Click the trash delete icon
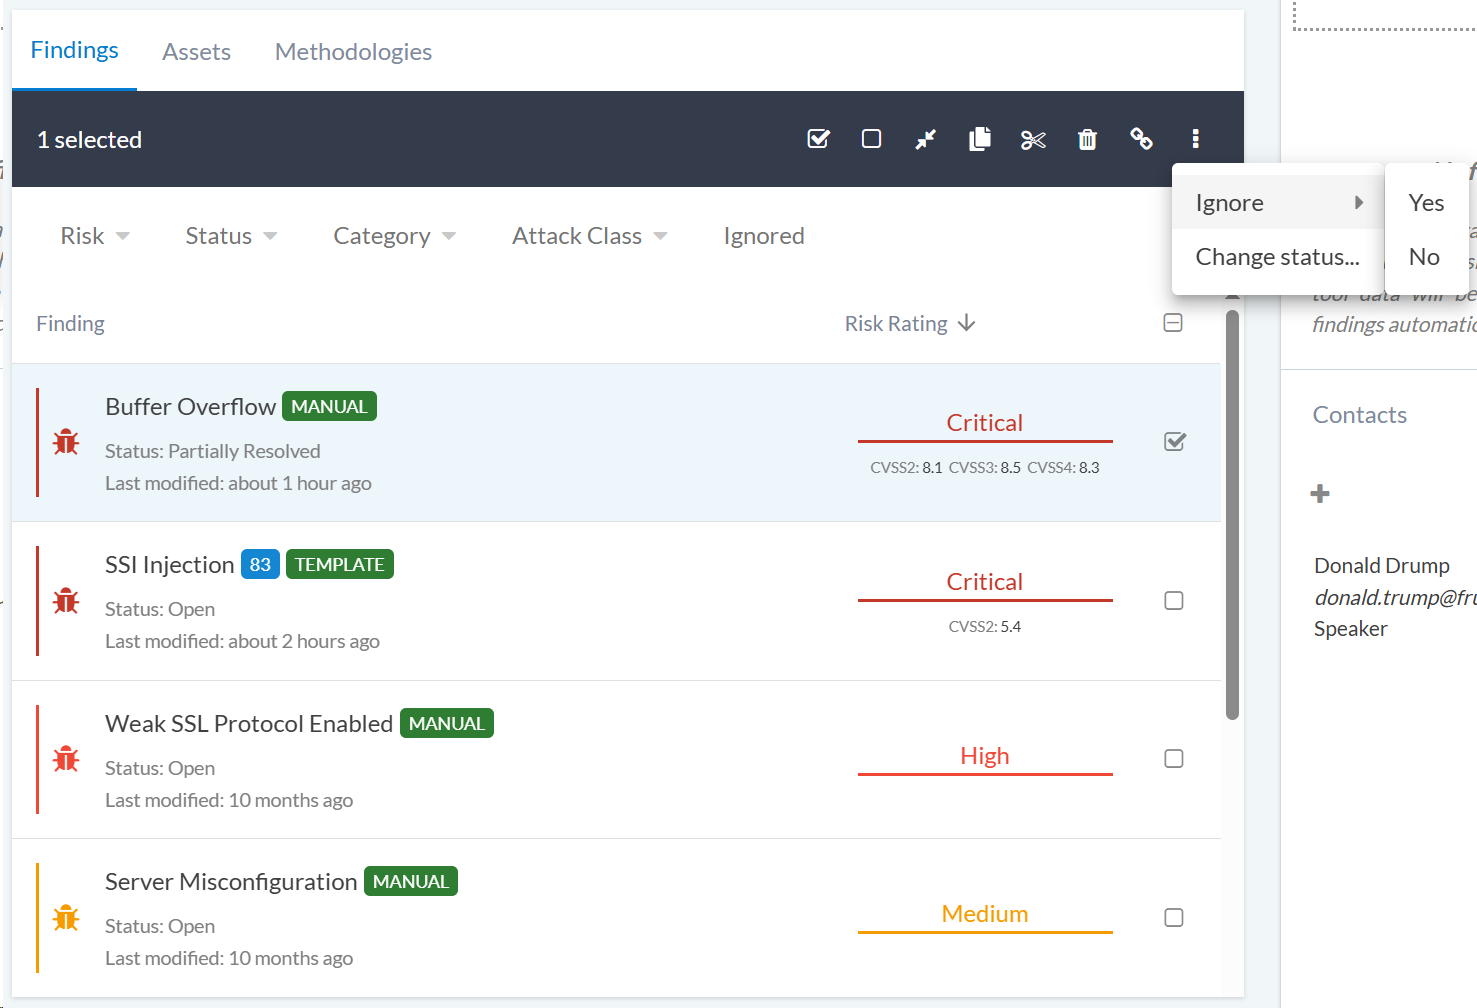The width and height of the screenshot is (1477, 1008). pos(1087,139)
